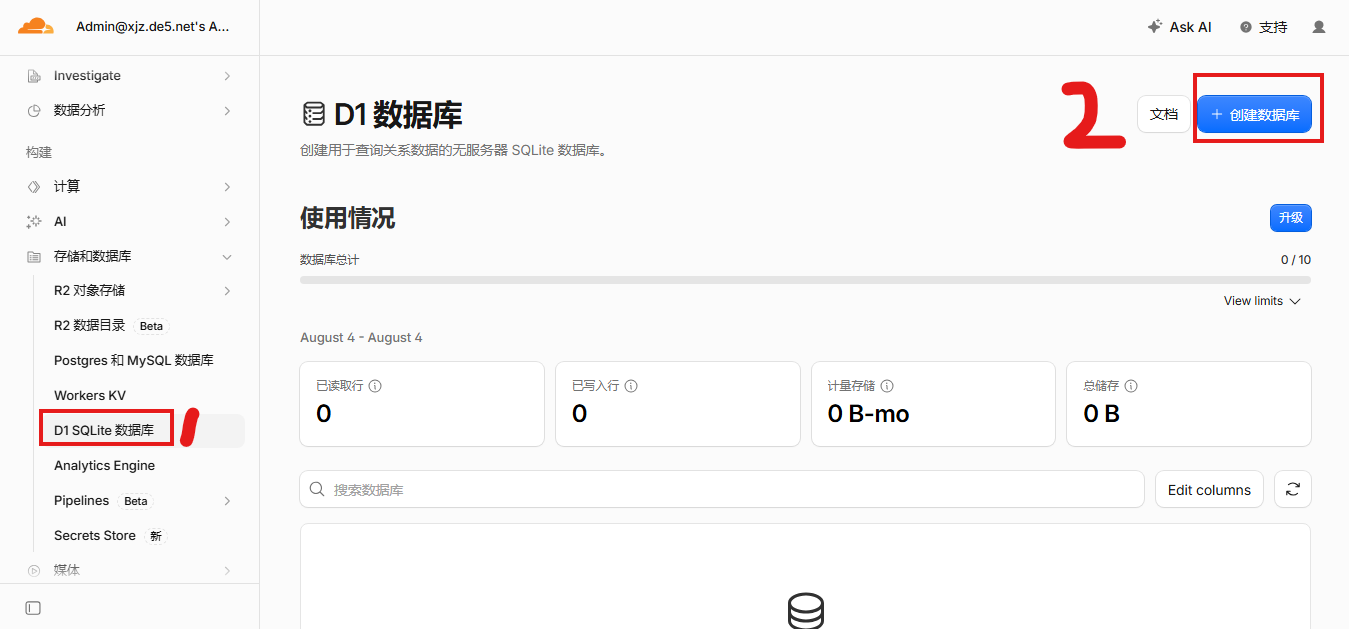Click the 存储和数据库 icon
The width and height of the screenshot is (1349, 629).
[x=34, y=256]
